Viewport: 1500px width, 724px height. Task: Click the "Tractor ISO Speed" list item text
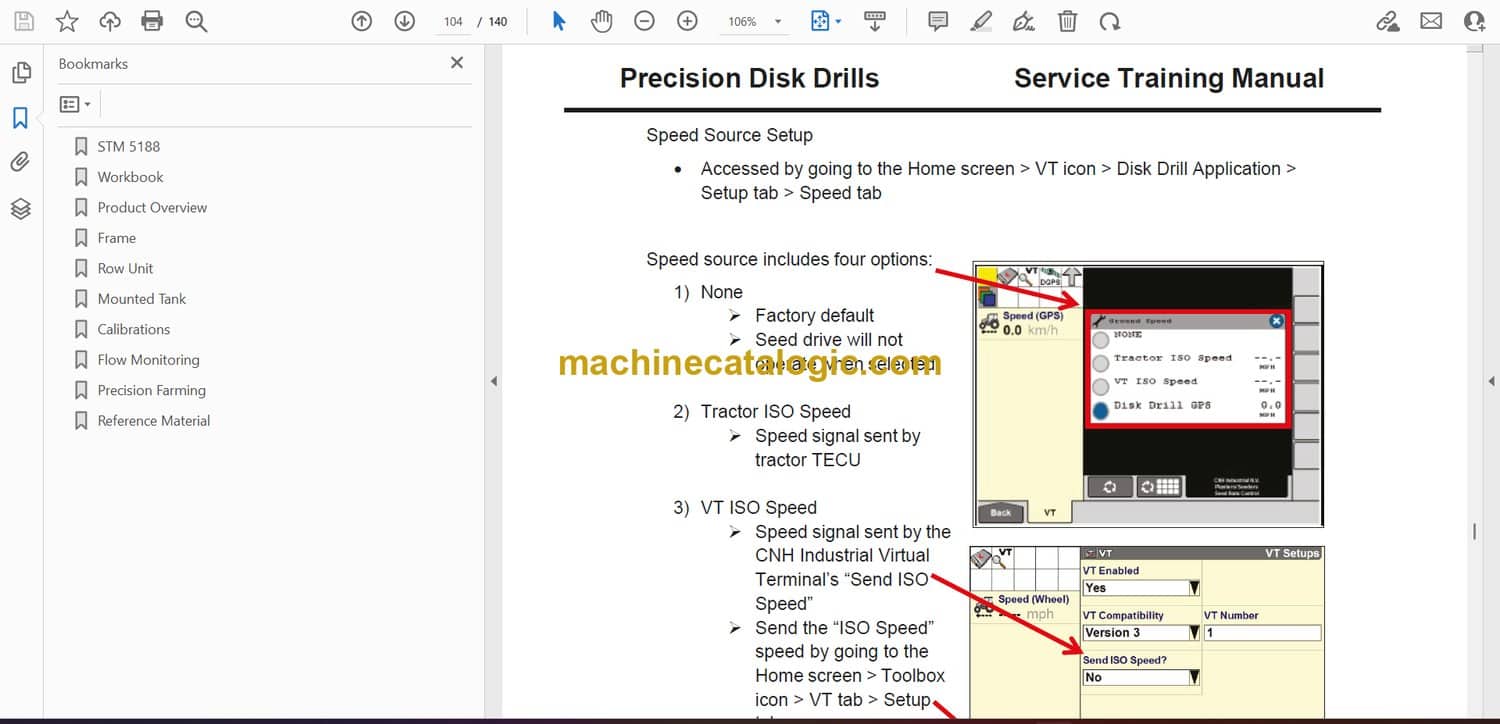click(776, 411)
